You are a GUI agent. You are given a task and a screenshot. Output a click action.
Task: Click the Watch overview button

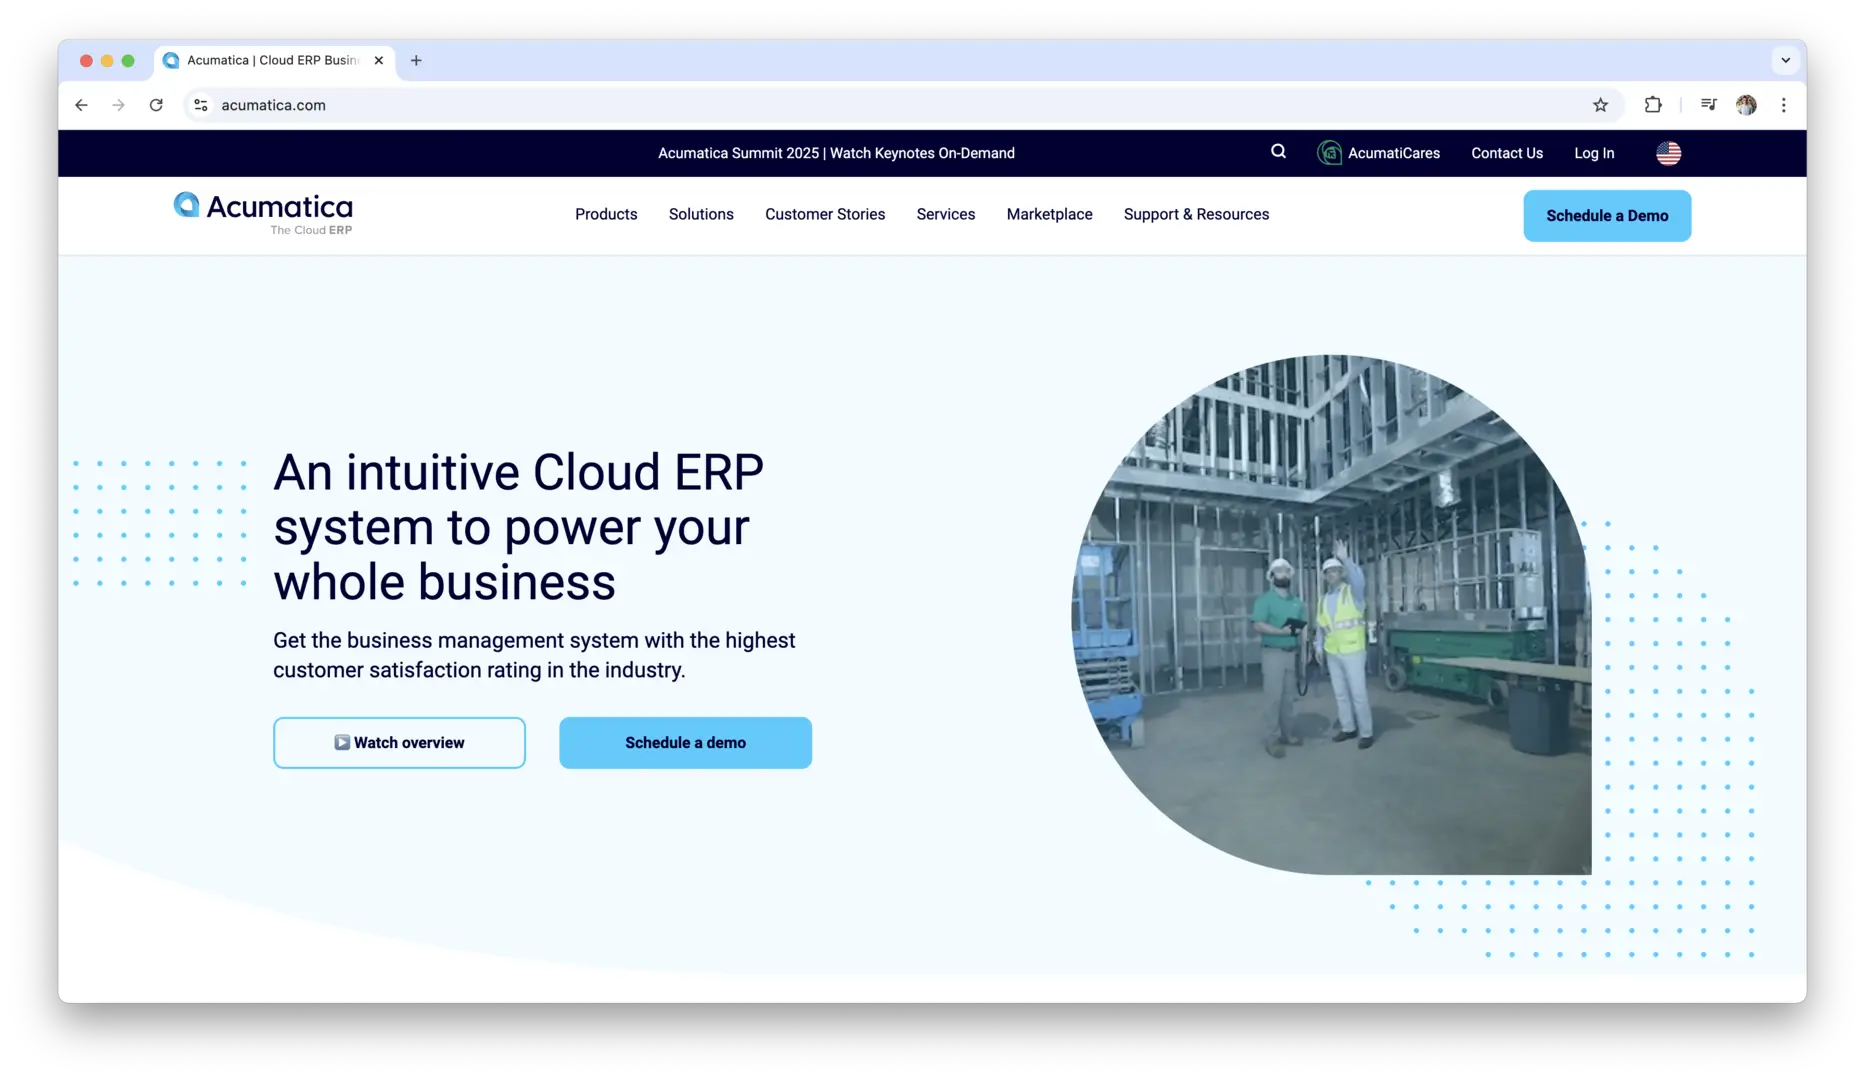(x=399, y=743)
